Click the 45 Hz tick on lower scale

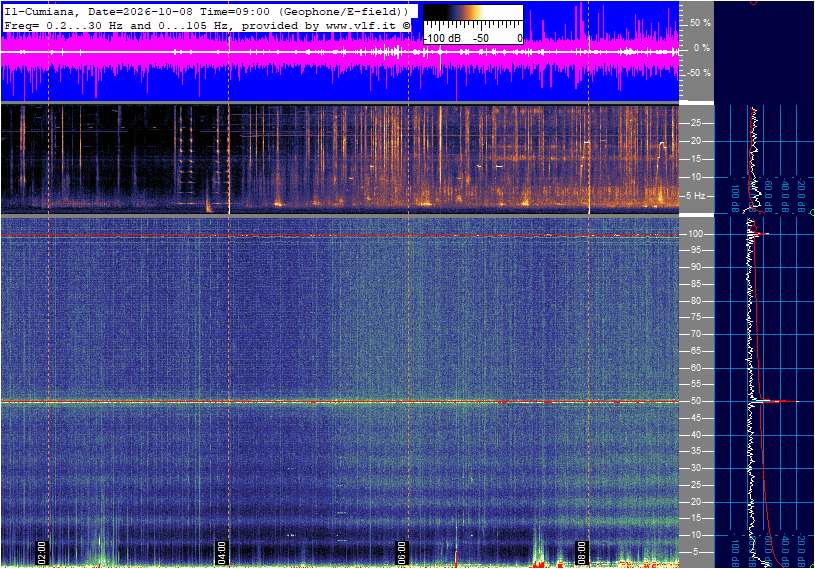pos(695,418)
